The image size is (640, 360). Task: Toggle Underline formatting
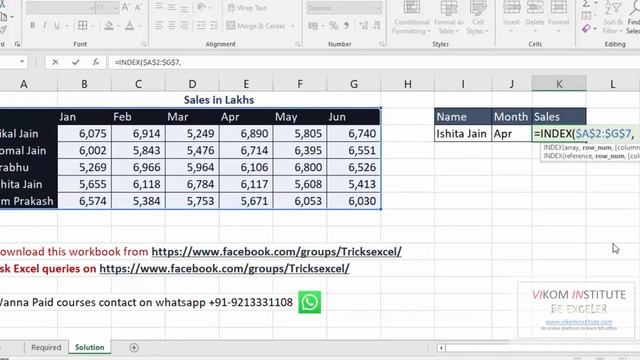[x=57, y=25]
